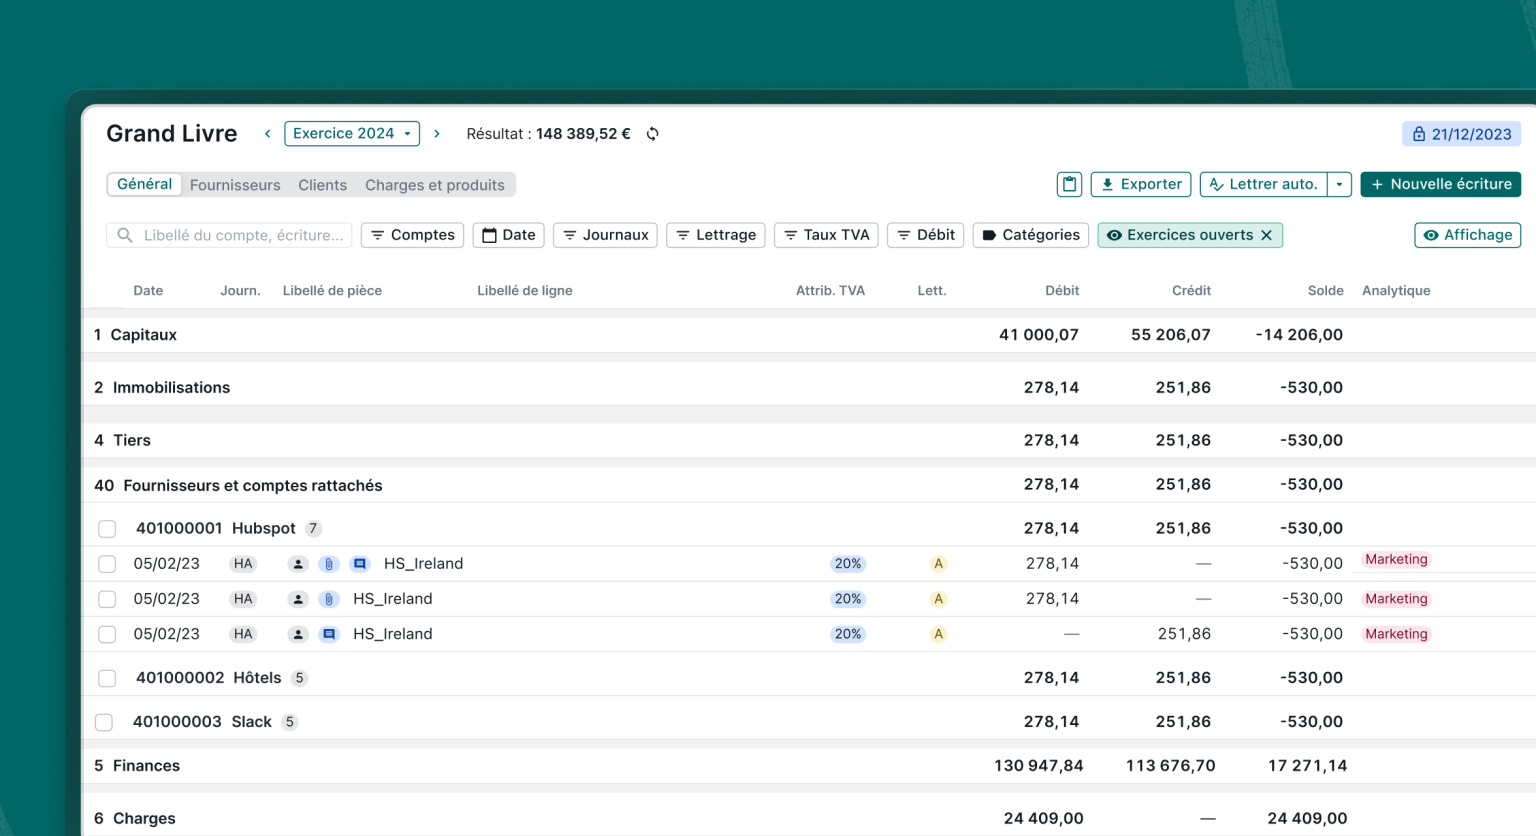Open the Lettrage filter

point(716,235)
